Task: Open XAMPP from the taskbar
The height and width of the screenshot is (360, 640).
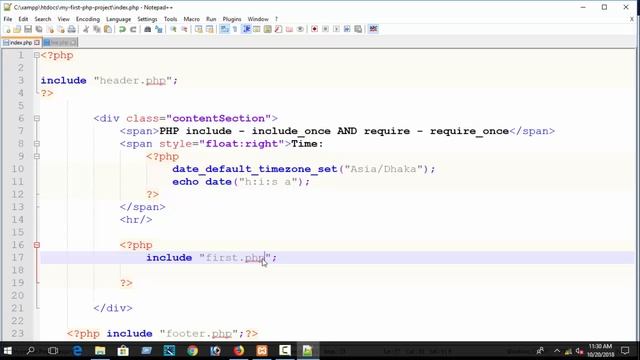Action: 262,351
